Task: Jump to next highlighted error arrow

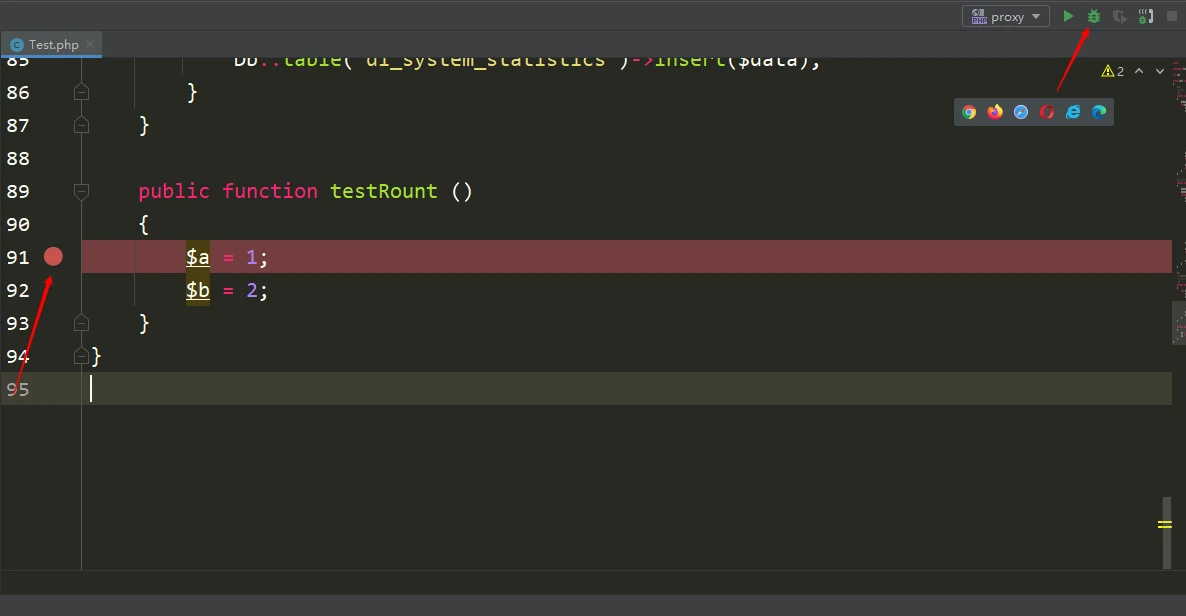Action: [1160, 71]
